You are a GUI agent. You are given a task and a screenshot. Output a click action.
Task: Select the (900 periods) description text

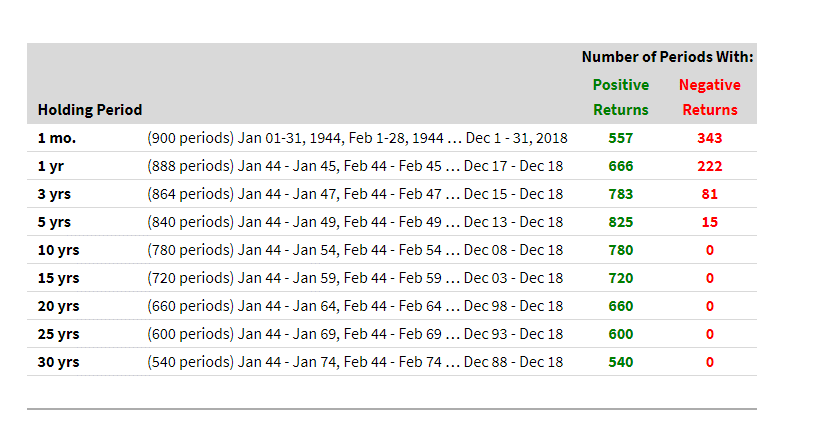click(357, 138)
